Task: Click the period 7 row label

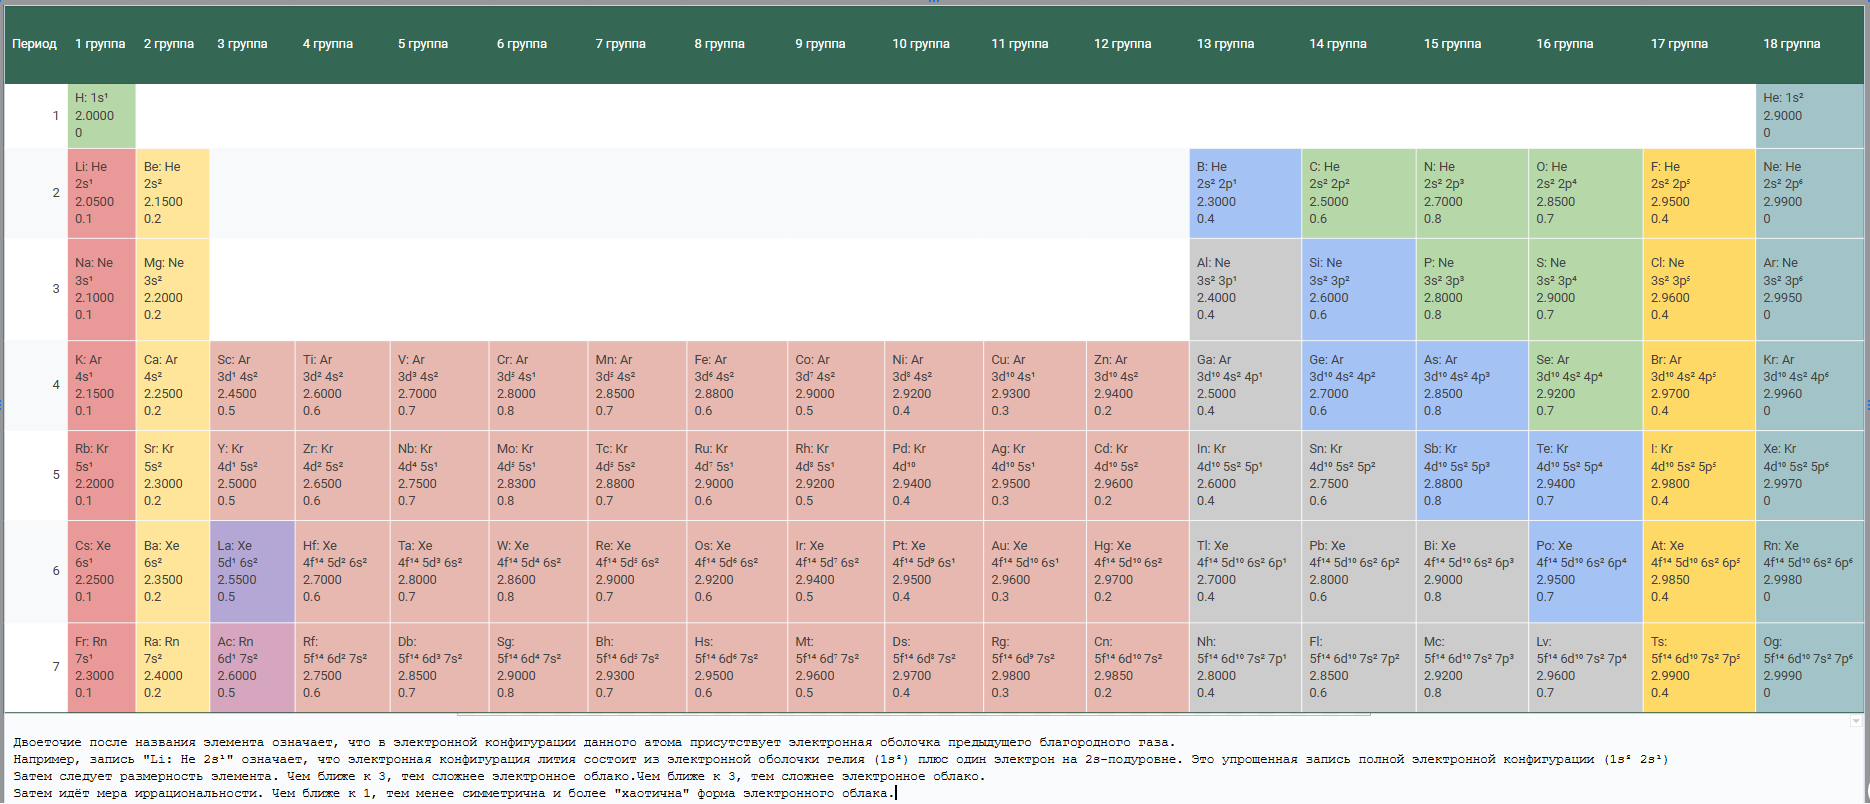Action: tap(56, 667)
